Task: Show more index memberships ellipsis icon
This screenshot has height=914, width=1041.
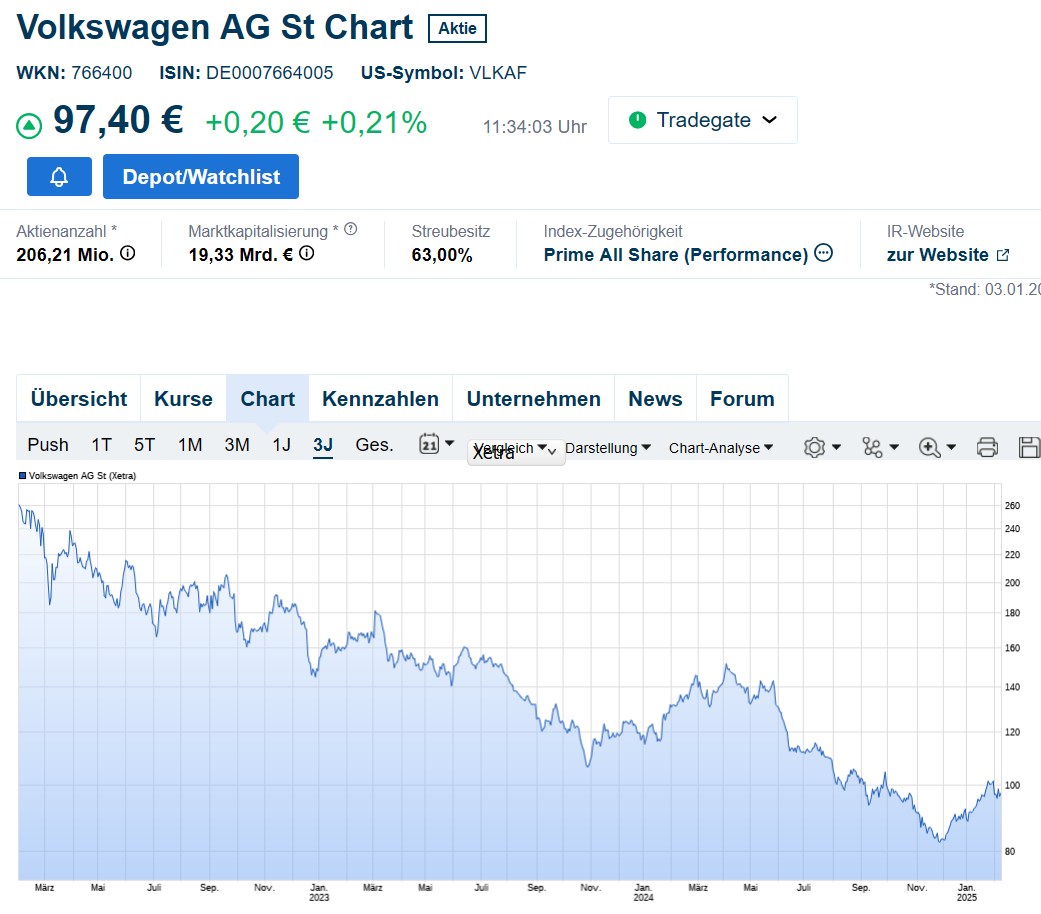Action: 823,253
